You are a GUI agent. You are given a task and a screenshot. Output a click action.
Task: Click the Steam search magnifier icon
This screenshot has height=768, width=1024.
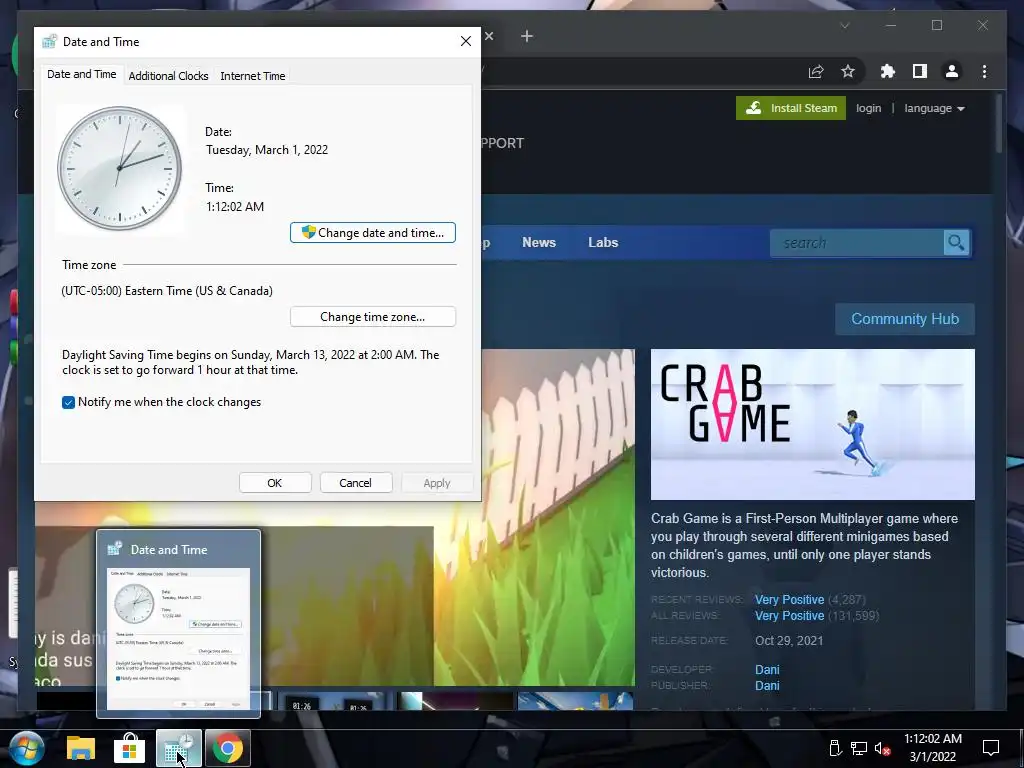(x=957, y=243)
